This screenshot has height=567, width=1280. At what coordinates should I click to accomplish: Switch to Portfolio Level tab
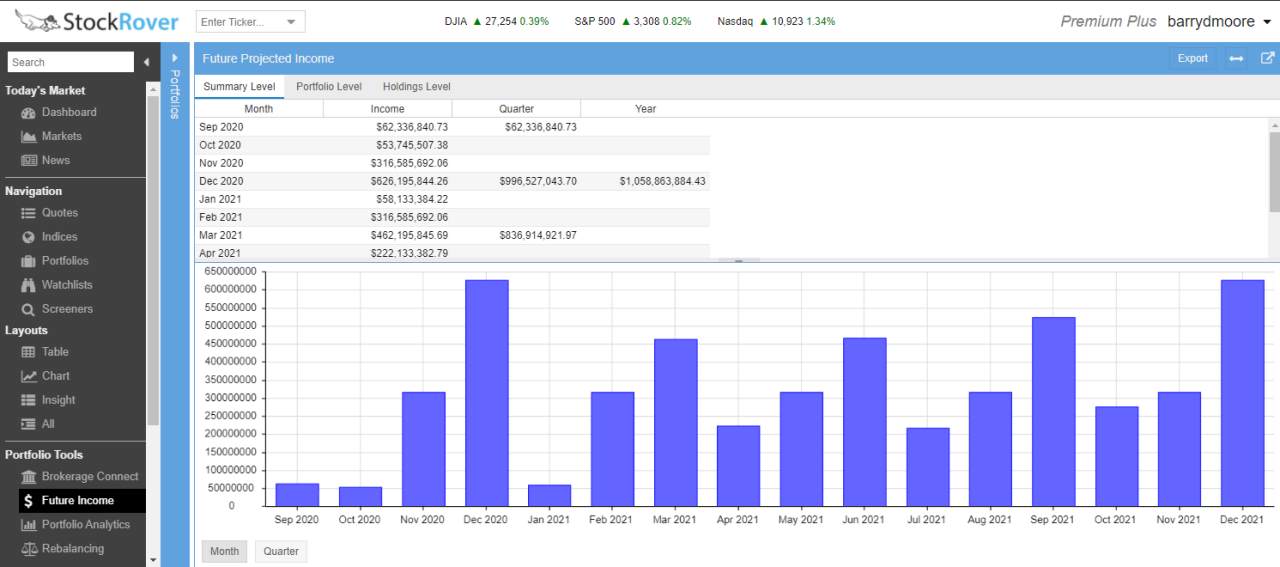(x=329, y=87)
